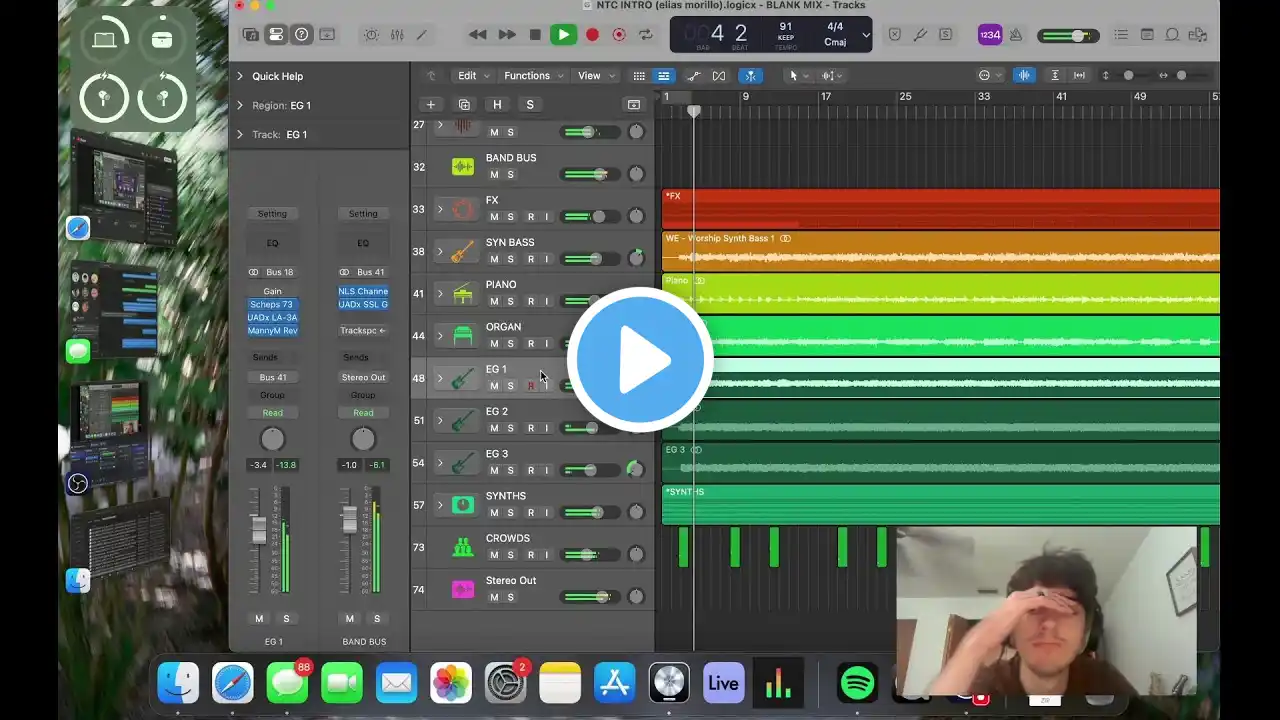Viewport: 1280px width, 720px height.
Task: Toggle Flex view button
Action: point(719,76)
